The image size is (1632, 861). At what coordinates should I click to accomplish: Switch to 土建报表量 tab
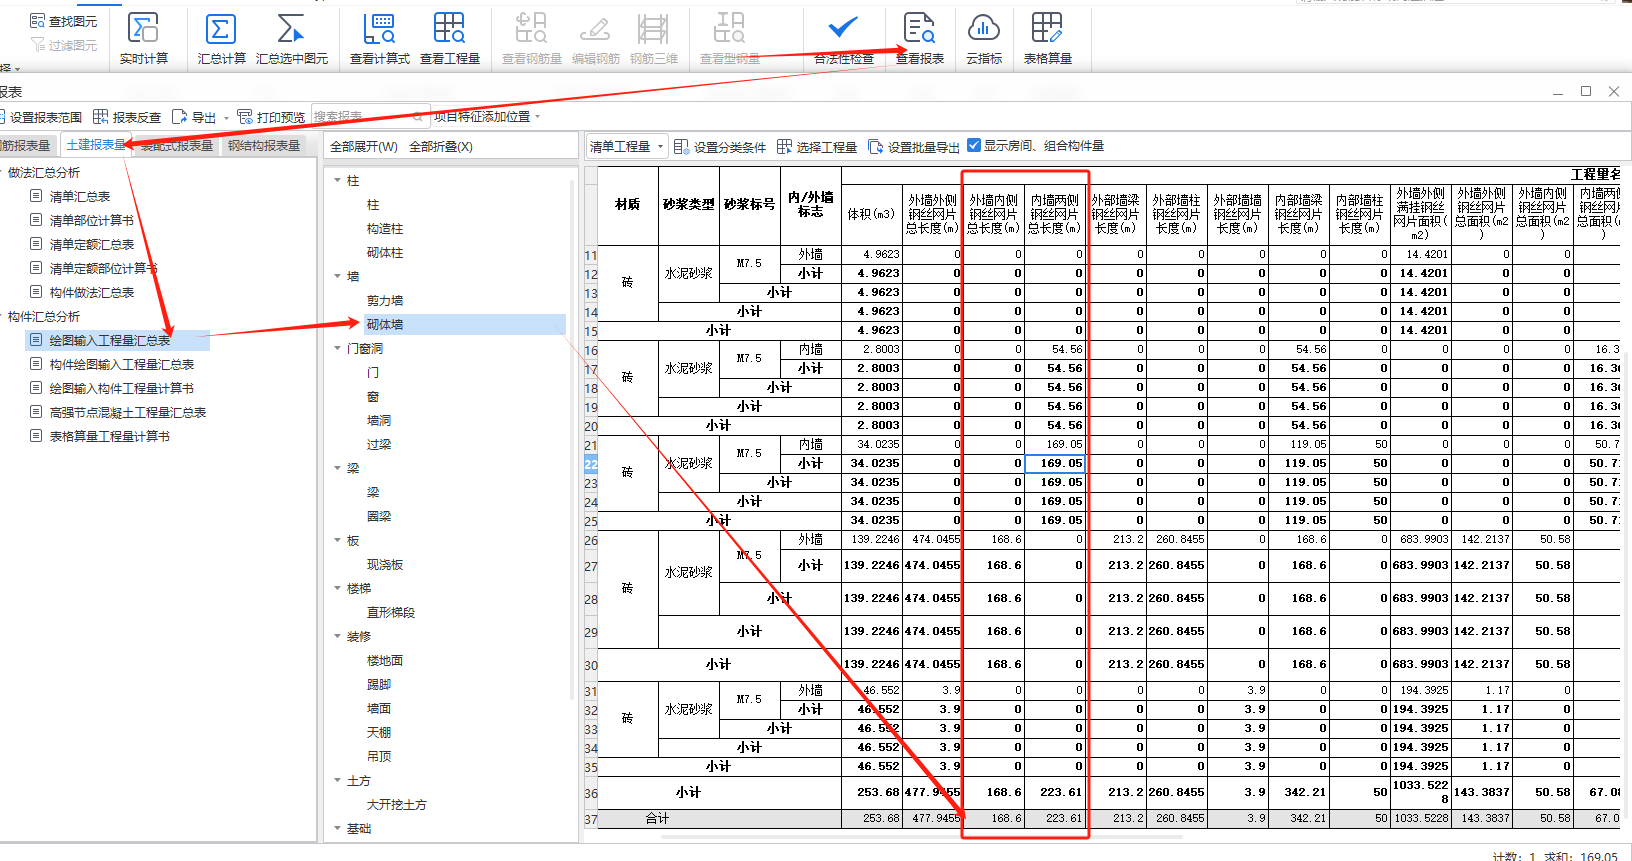[x=96, y=145]
